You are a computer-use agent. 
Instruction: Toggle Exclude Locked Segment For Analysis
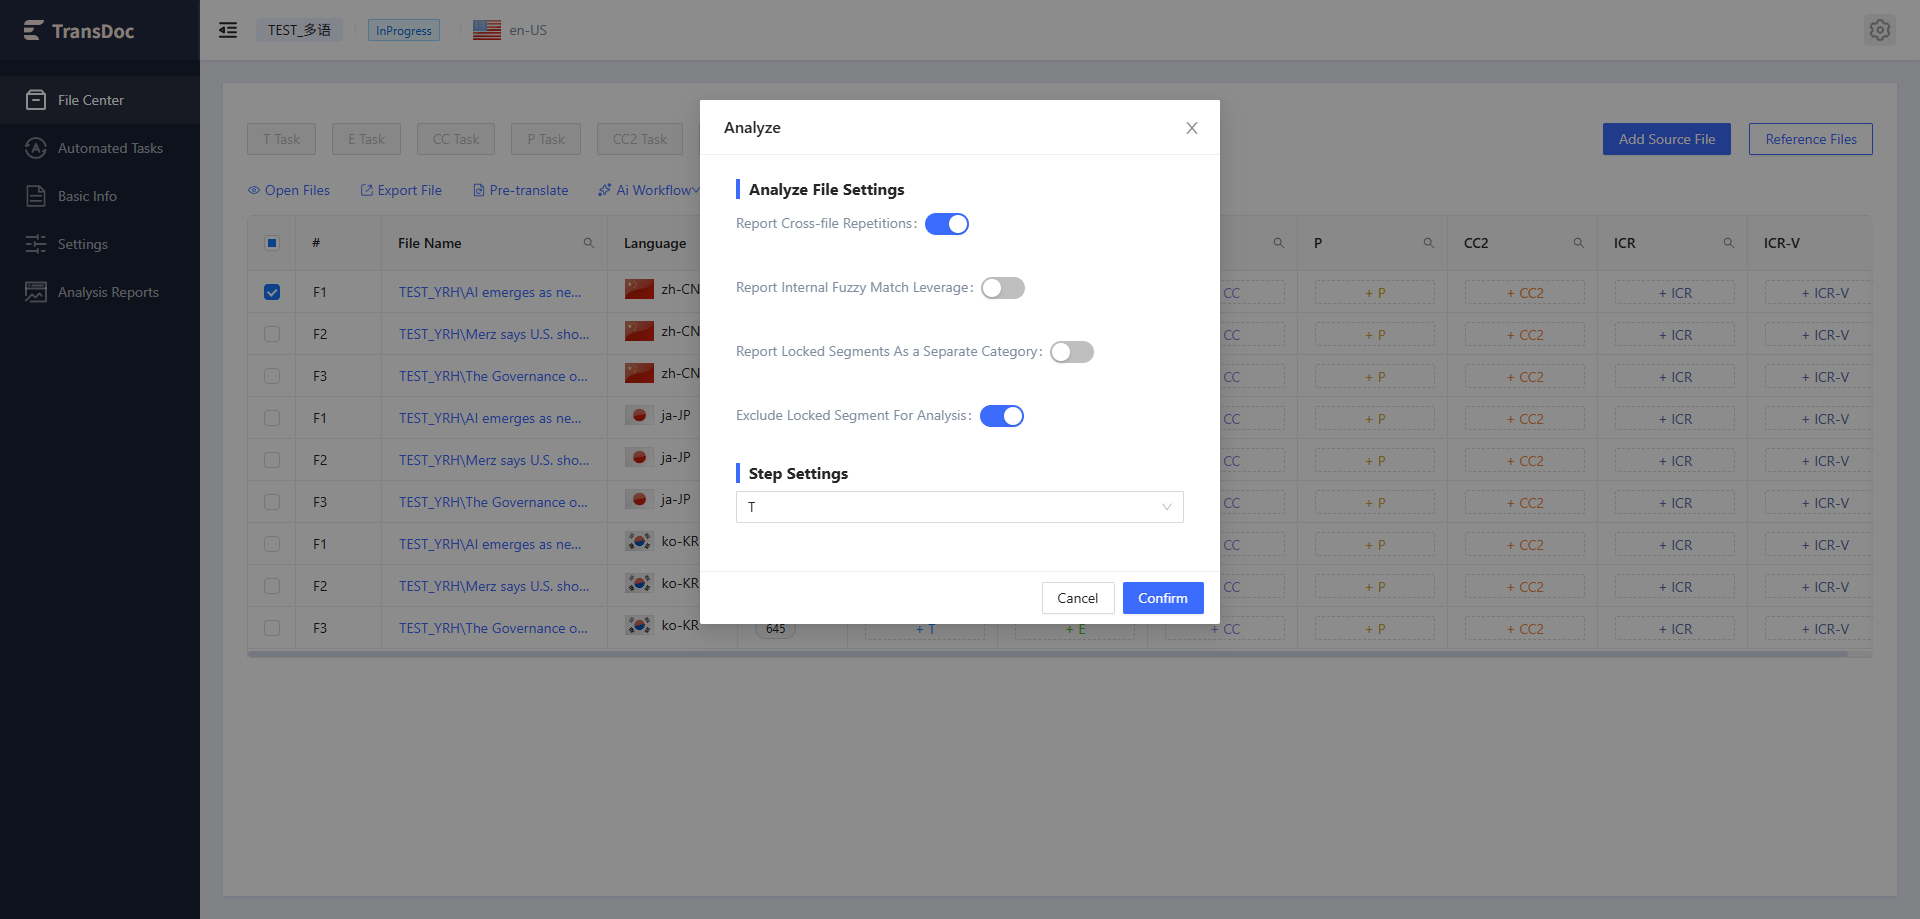click(1002, 416)
